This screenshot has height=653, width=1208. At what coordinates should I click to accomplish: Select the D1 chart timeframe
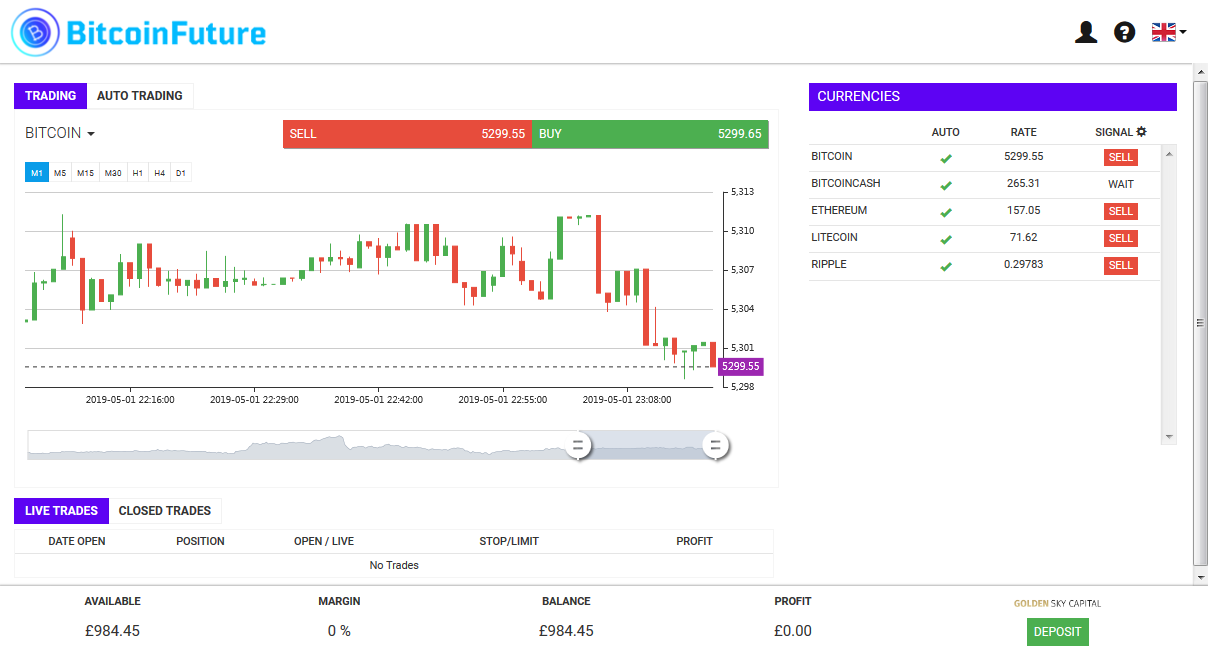tap(181, 173)
